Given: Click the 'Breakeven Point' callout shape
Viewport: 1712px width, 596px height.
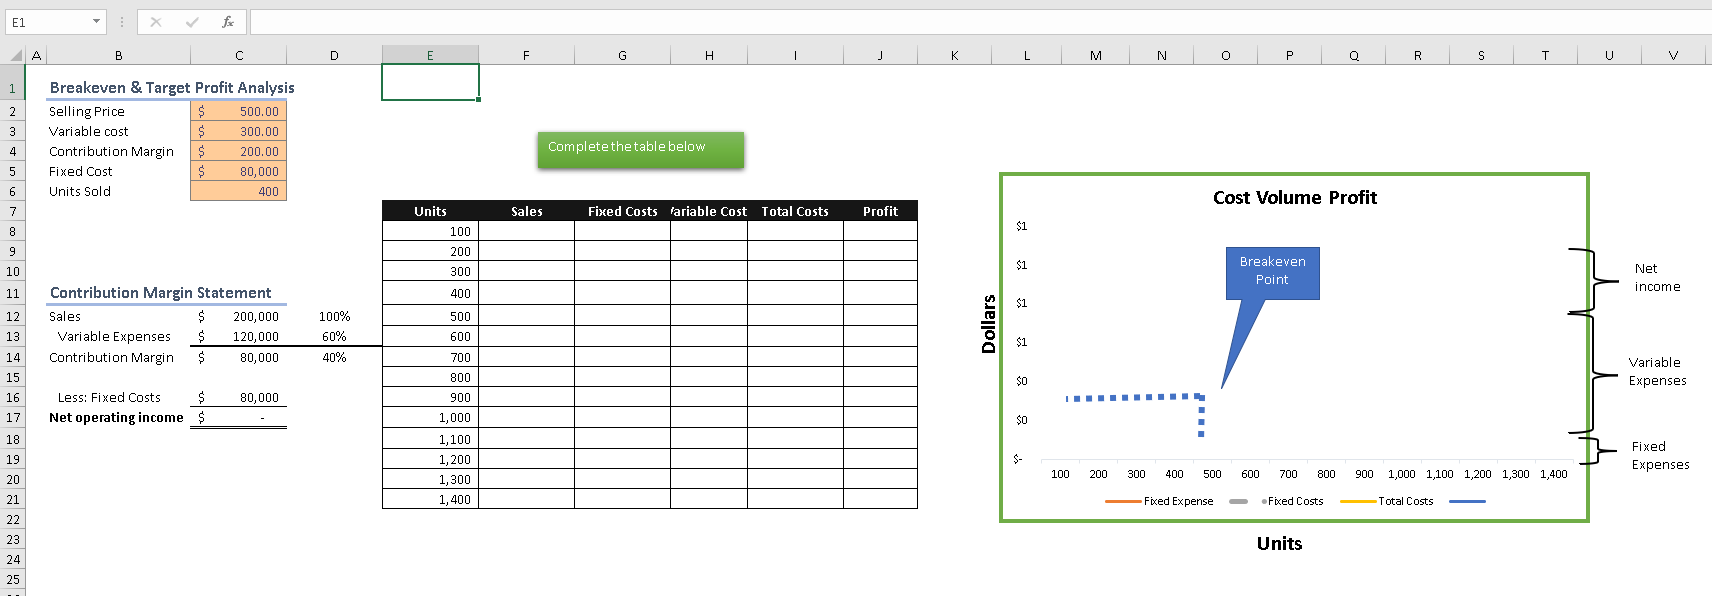Looking at the screenshot, I should click(1272, 273).
